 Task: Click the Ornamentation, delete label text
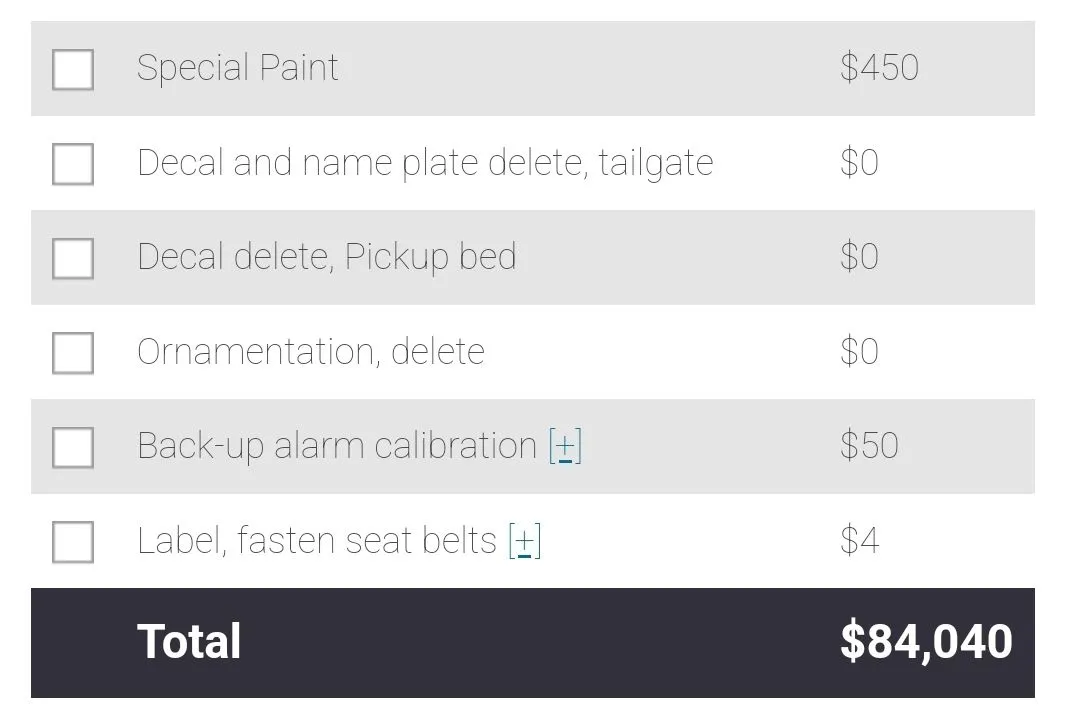tap(311, 352)
